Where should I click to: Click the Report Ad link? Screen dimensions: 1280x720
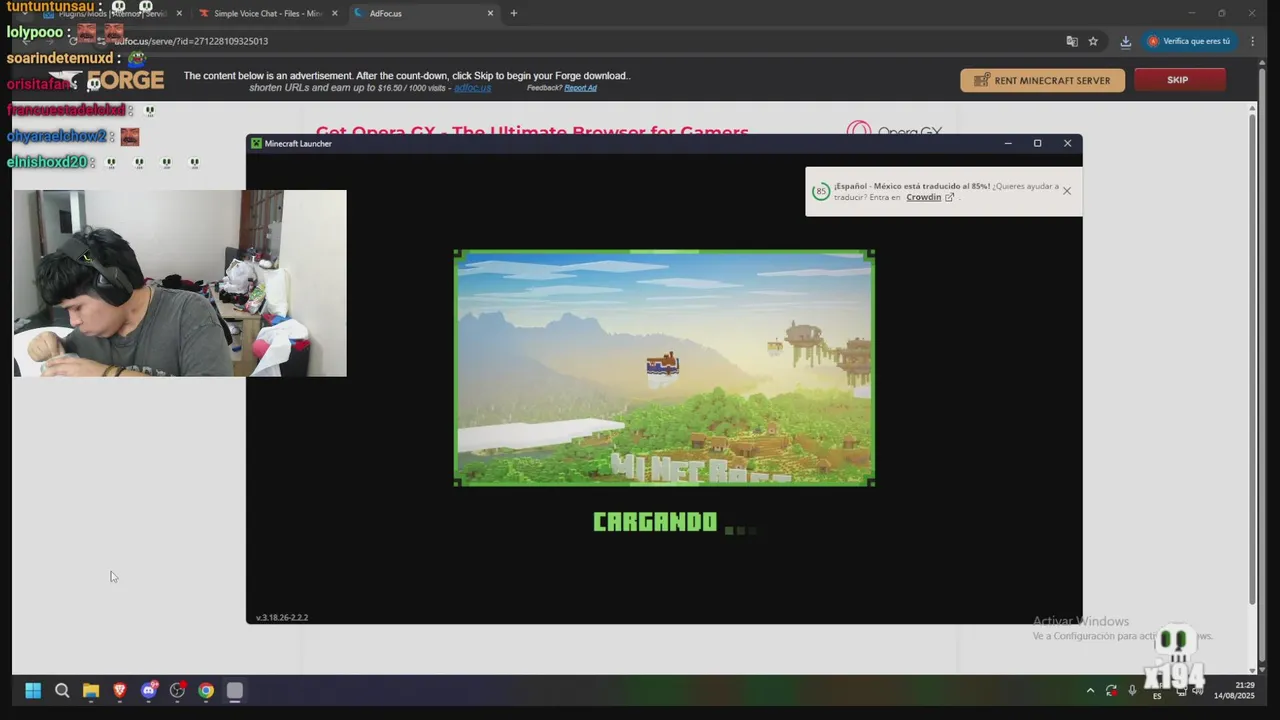580,88
